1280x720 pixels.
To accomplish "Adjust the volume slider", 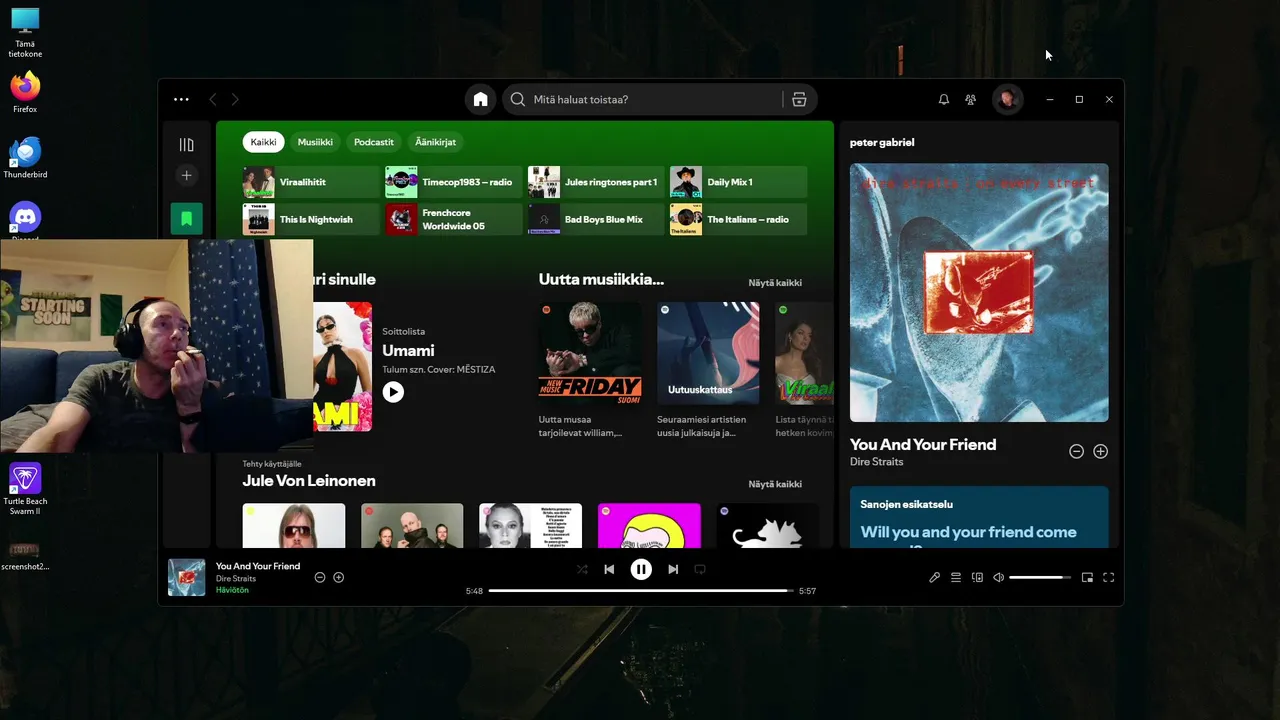I will click(1040, 577).
